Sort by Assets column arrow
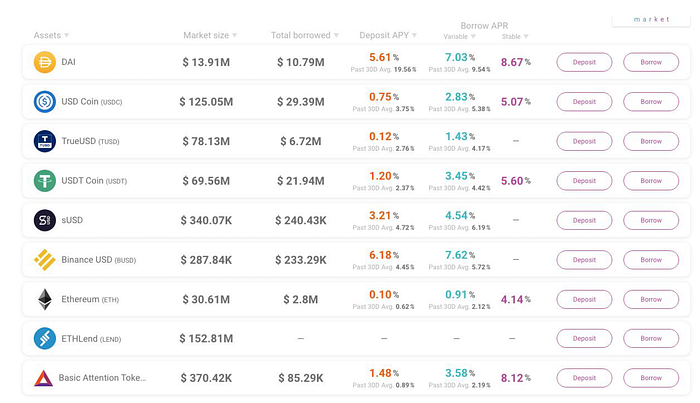The height and width of the screenshot is (403, 700). pos(67,35)
